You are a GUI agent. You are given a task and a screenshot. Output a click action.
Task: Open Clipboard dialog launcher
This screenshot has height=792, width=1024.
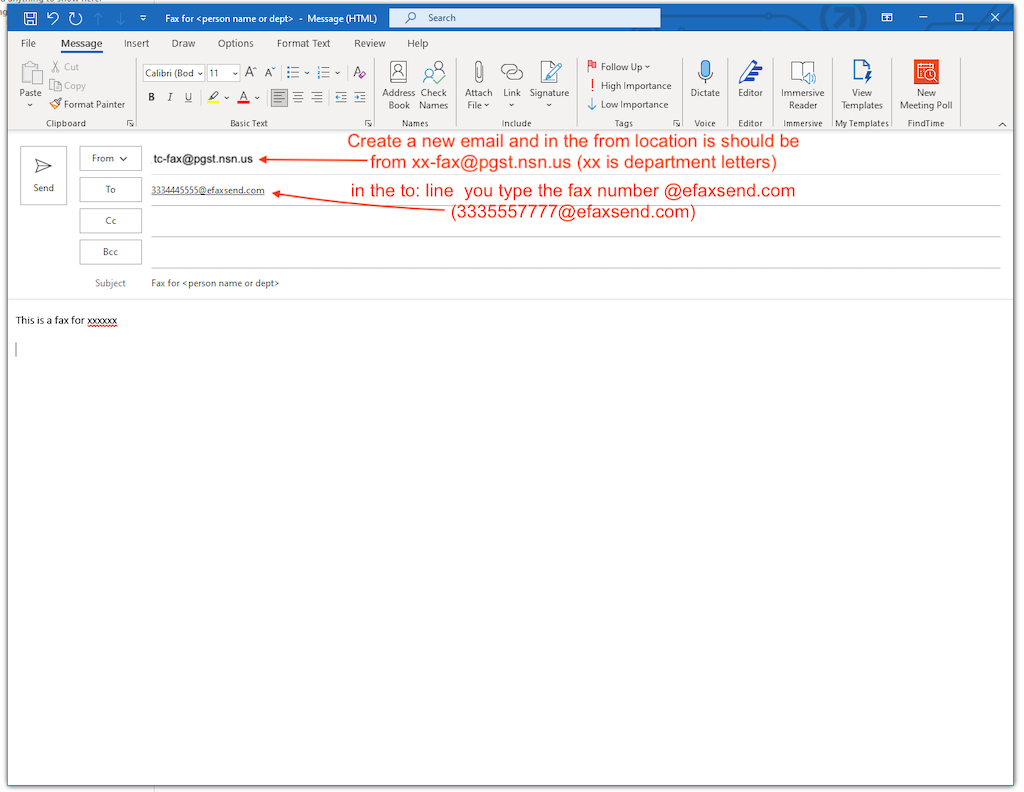[x=130, y=123]
